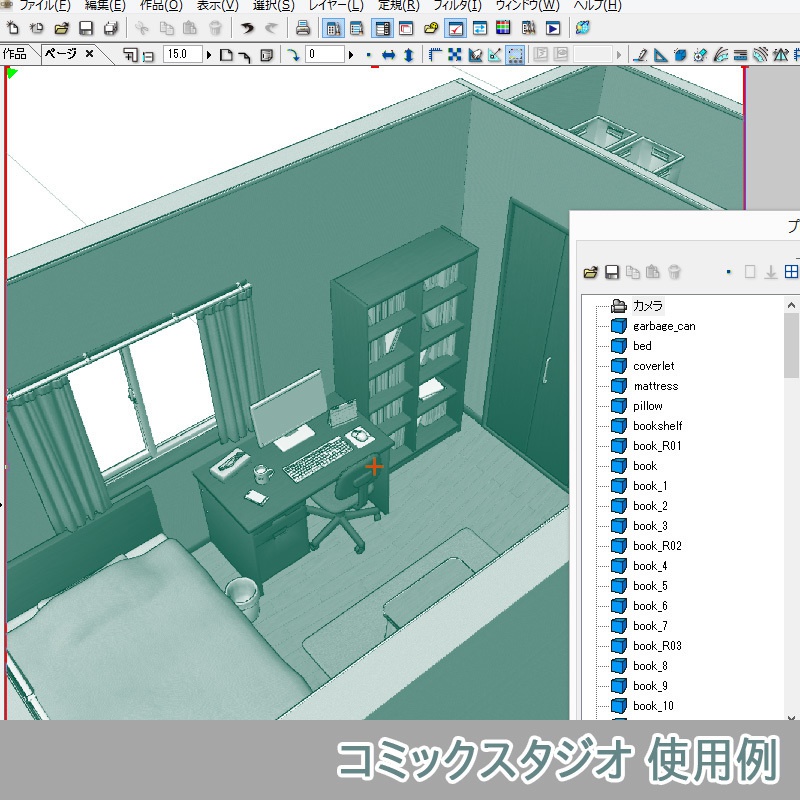Open the dropdown arrow next to the 0 value
Image resolution: width=800 pixels, height=800 pixels.
[352, 56]
